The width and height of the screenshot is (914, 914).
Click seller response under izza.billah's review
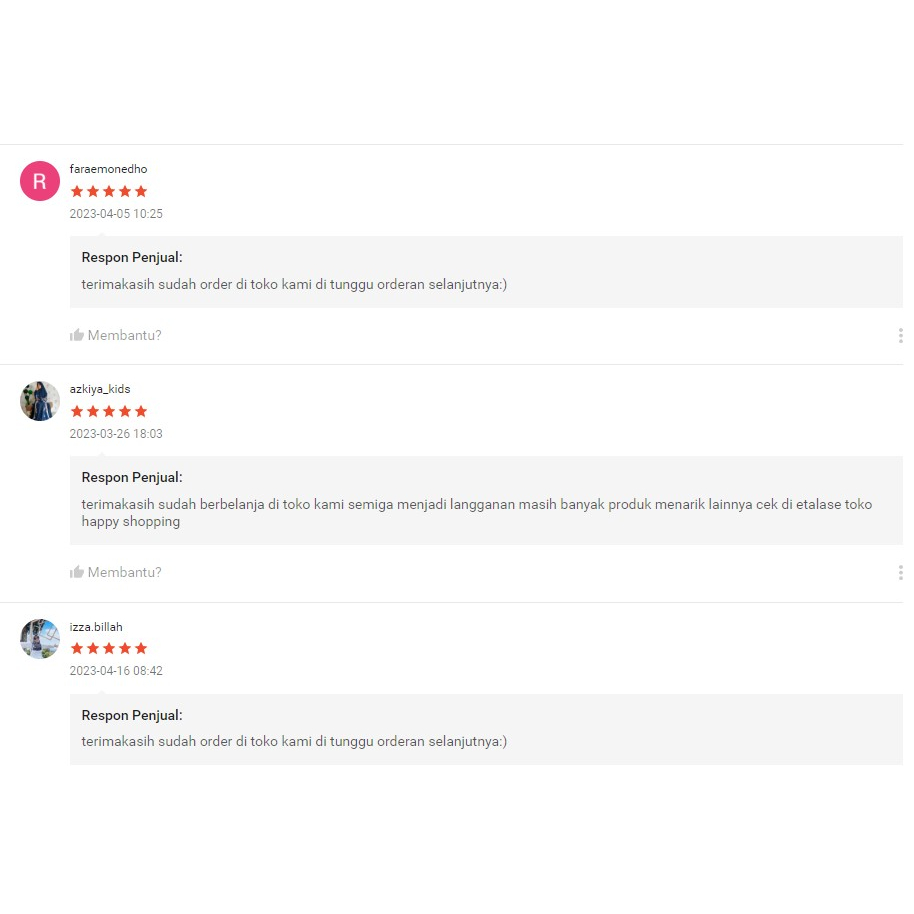point(294,741)
